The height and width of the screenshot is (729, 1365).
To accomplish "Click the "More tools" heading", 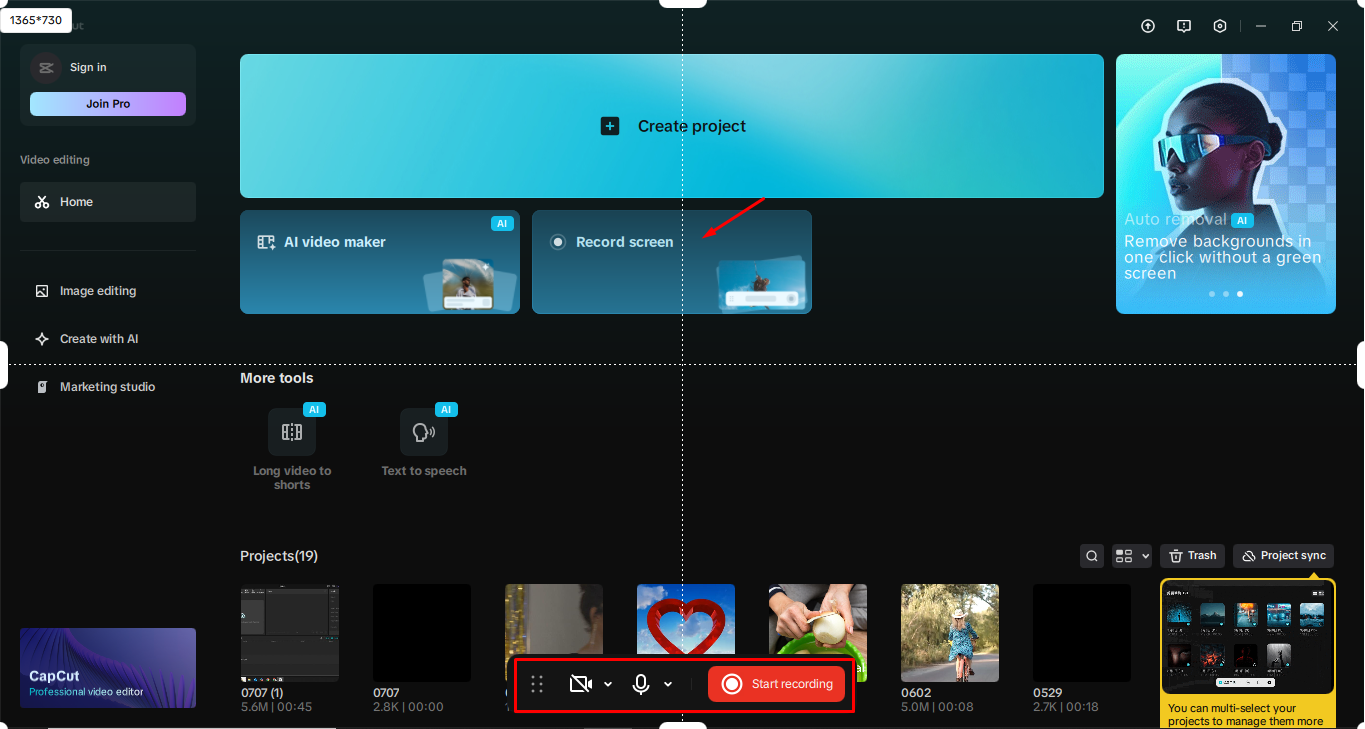I will point(277,378).
